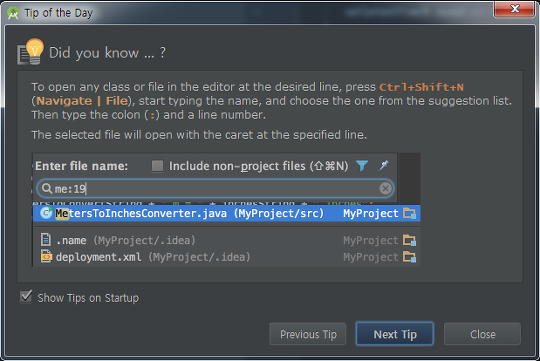Click the Enter file name label
The height and width of the screenshot is (361, 540).
click(x=82, y=166)
